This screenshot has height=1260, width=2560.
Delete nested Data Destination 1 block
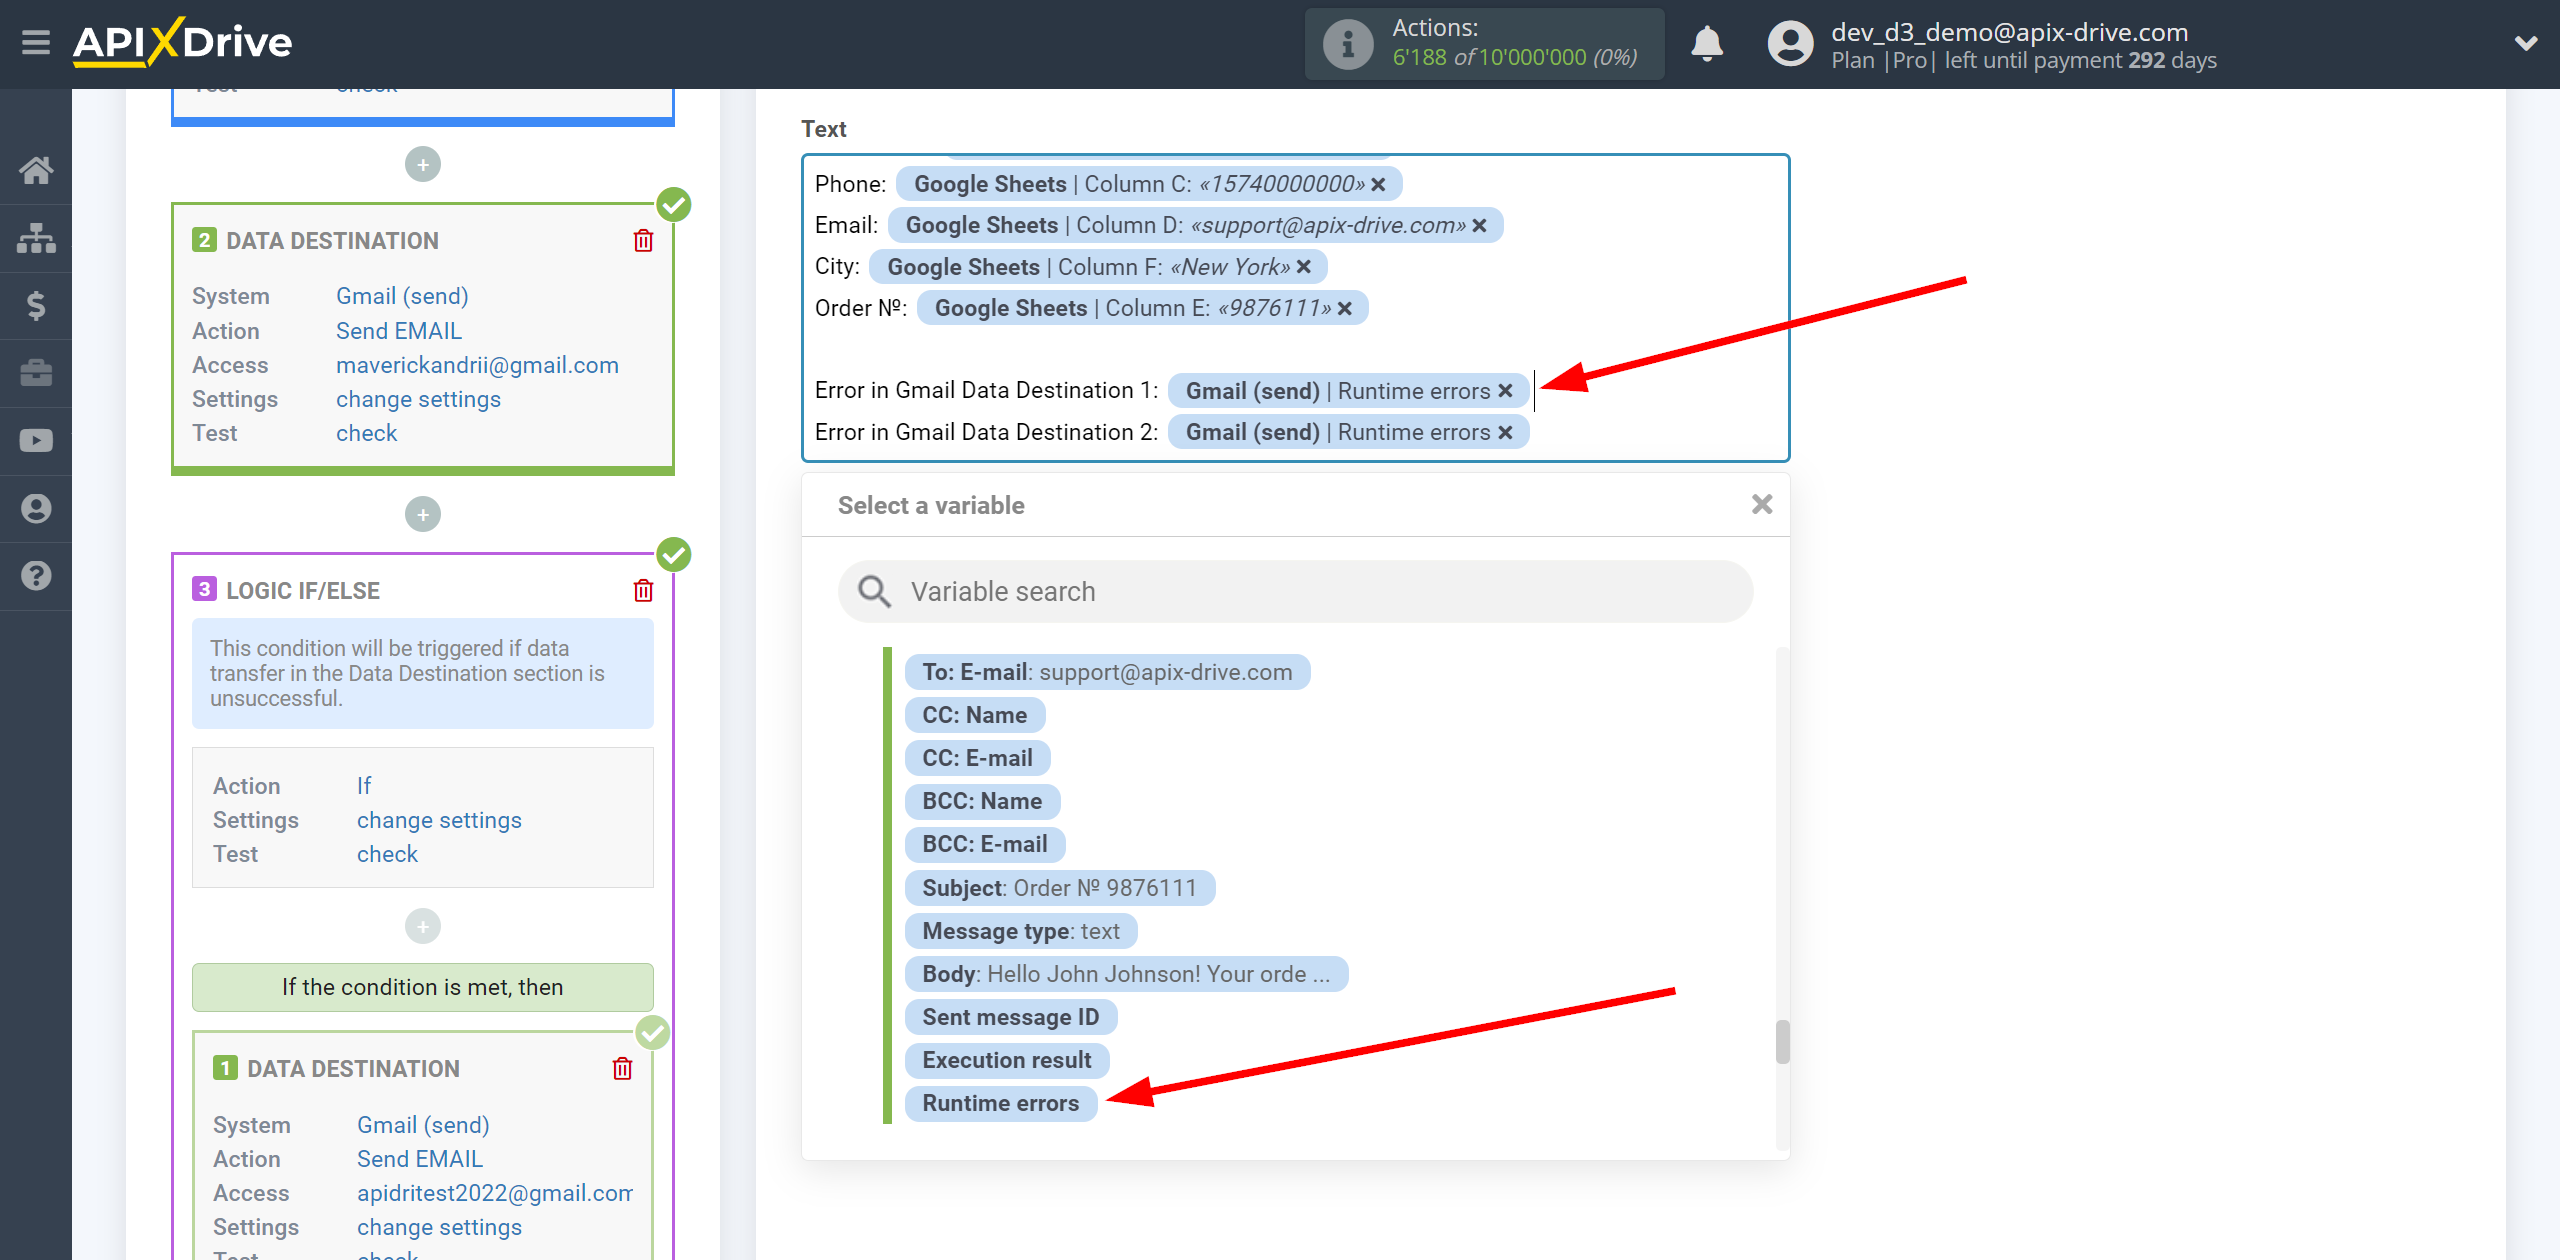coord(622,1069)
